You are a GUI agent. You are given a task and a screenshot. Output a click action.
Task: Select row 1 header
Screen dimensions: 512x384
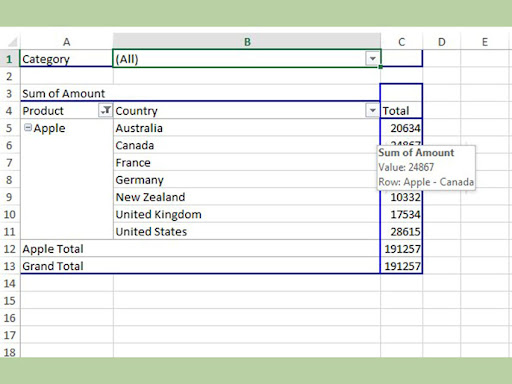point(10,59)
